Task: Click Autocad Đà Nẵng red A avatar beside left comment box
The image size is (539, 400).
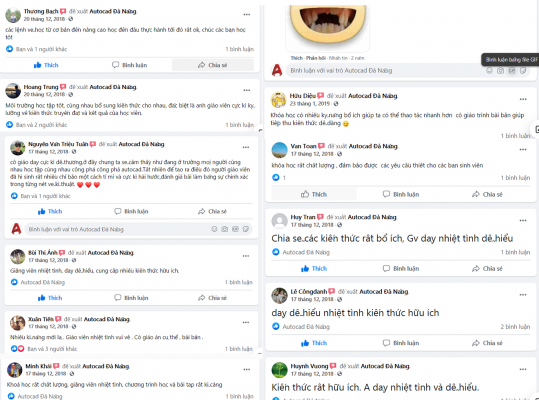Action: [x=16, y=229]
